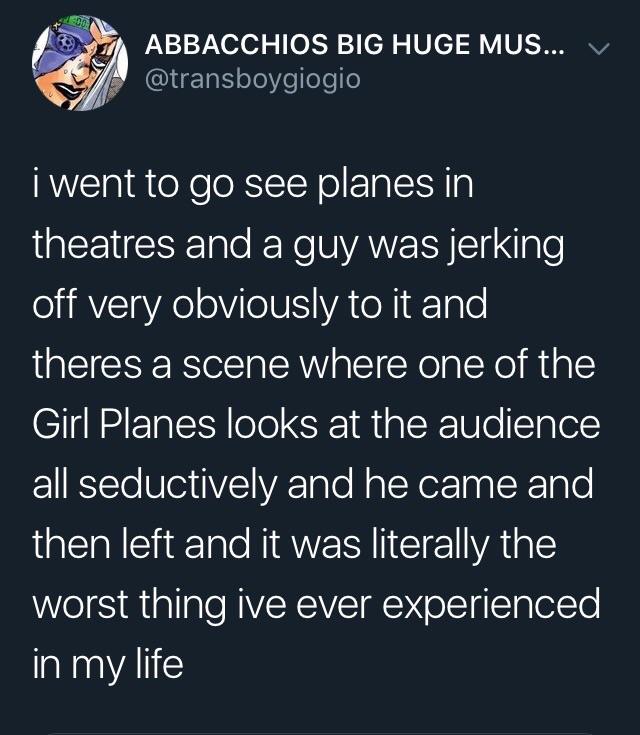Expand the tweet options chevron menu
This screenshot has height=735, width=640.
tap(596, 48)
